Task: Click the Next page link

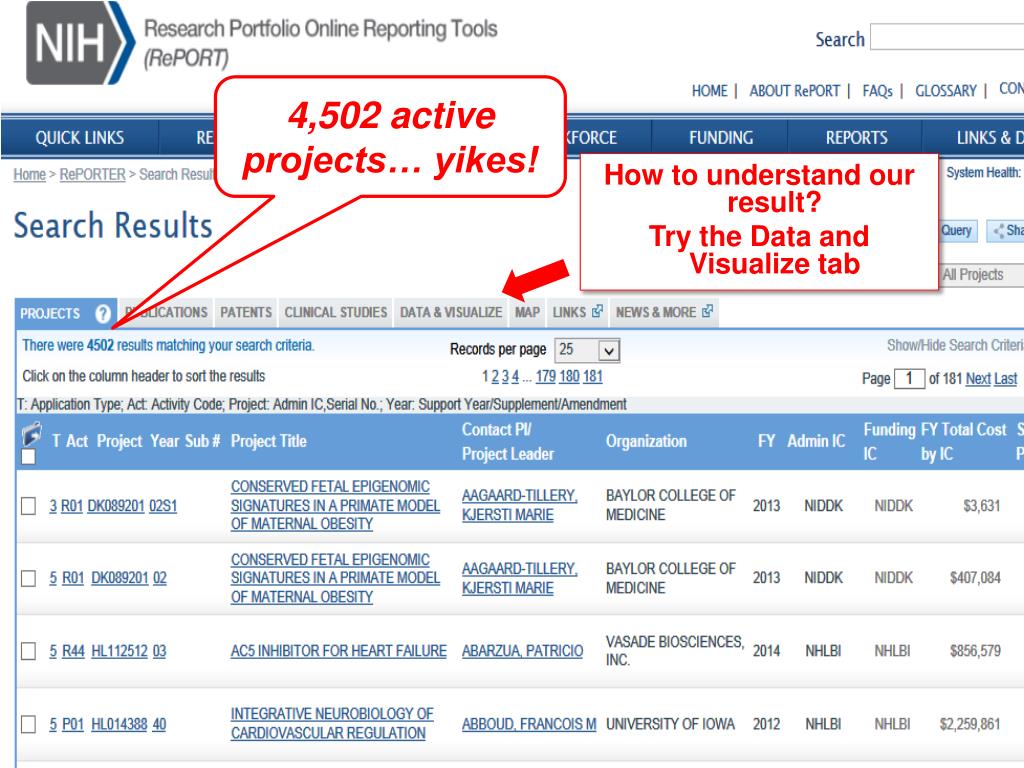Action: [x=978, y=379]
